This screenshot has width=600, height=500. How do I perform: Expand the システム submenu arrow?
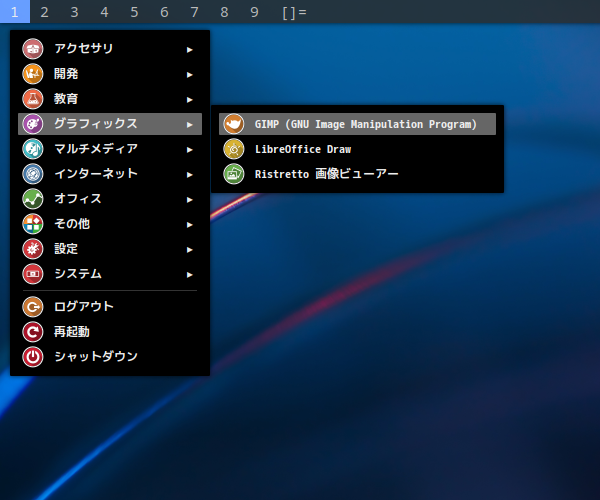(189, 275)
